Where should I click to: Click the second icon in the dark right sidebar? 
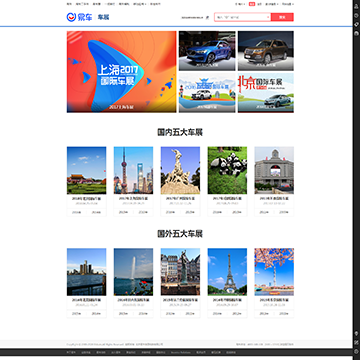click(x=356, y=16)
